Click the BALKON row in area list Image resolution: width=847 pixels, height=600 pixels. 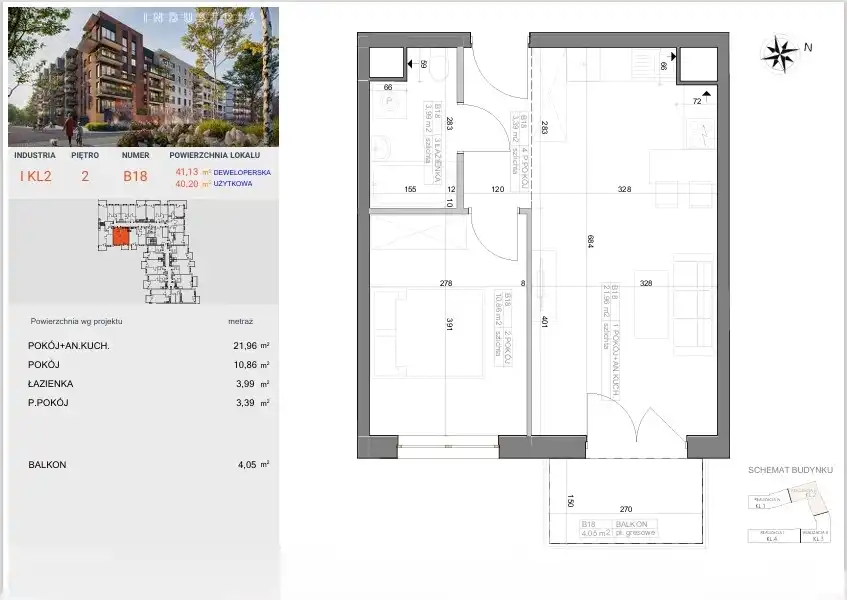point(140,464)
